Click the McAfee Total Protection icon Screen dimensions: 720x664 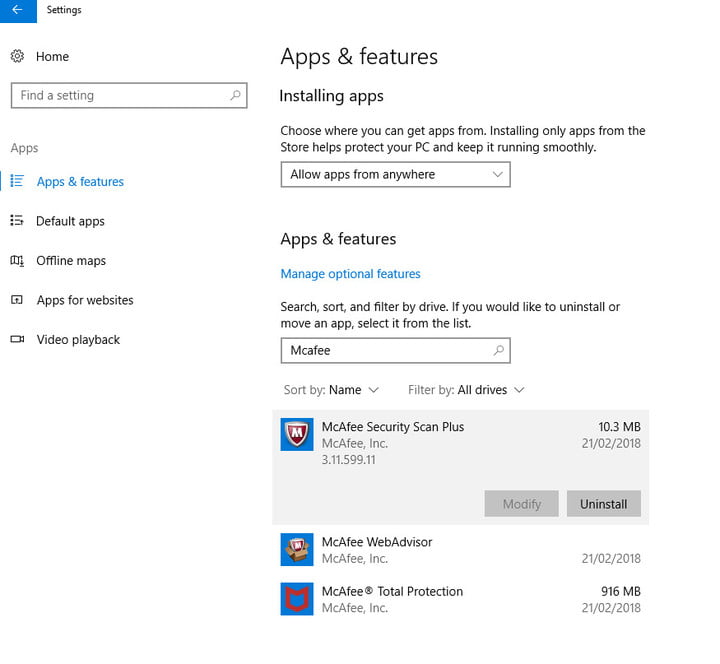(x=297, y=599)
